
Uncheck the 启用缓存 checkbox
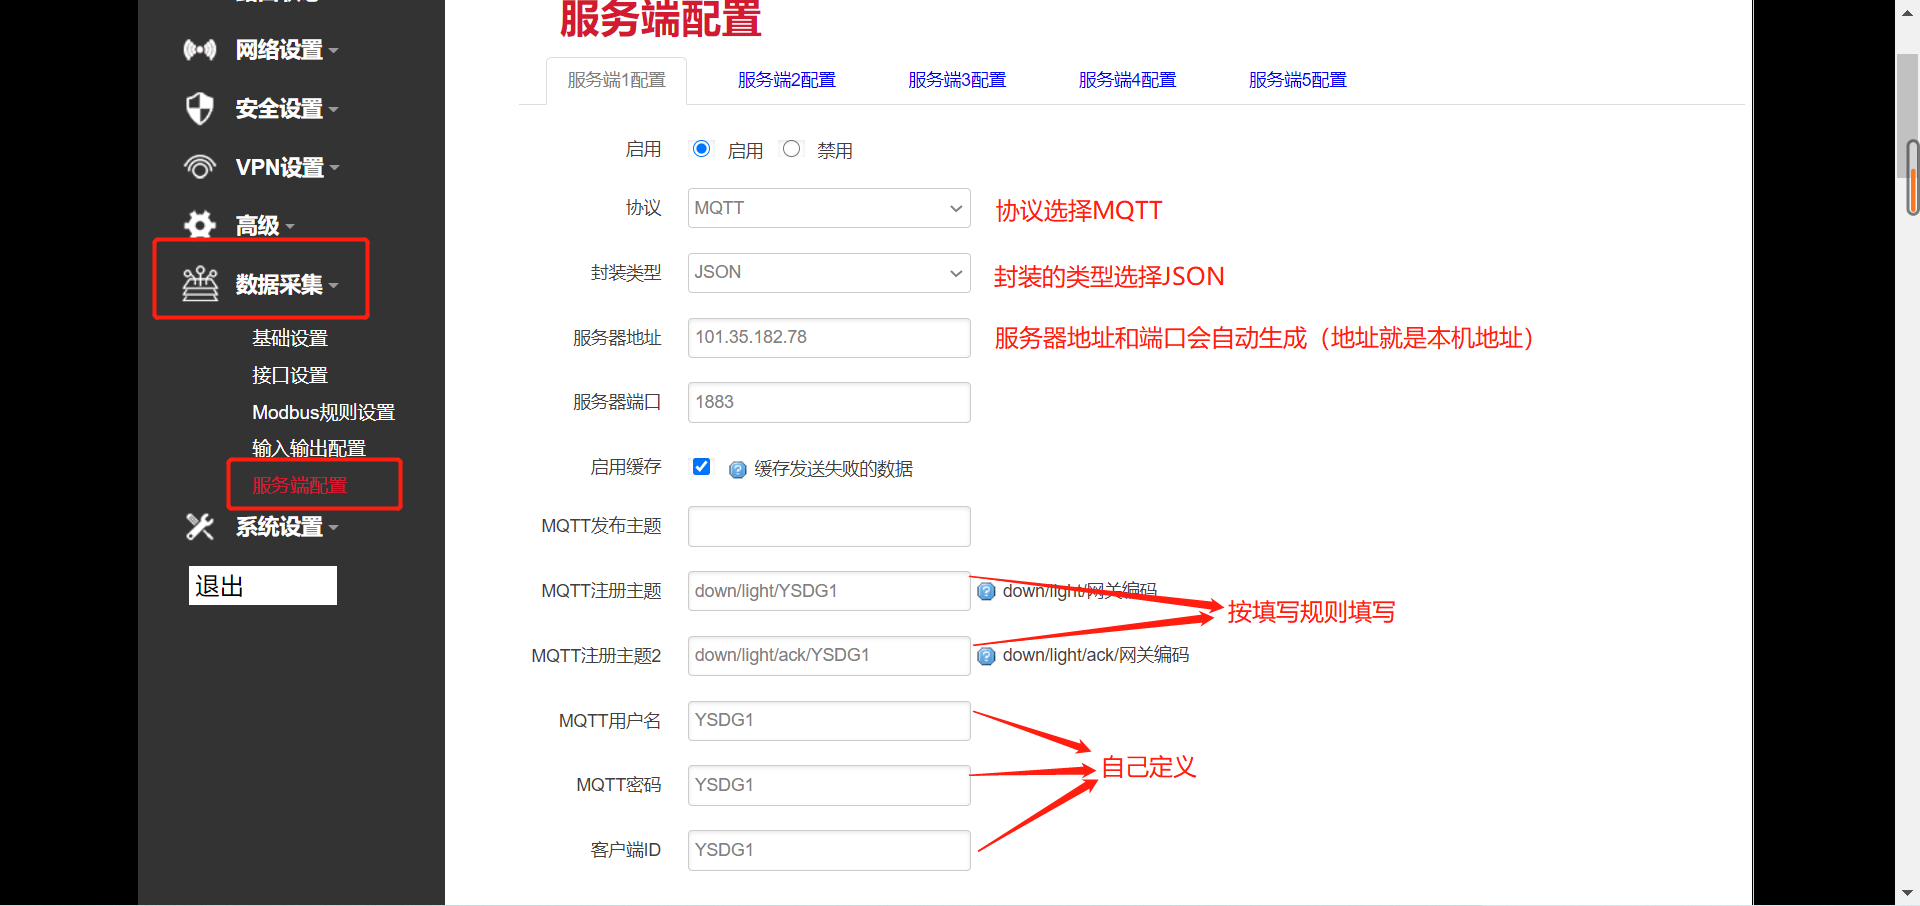pyautogui.click(x=701, y=466)
